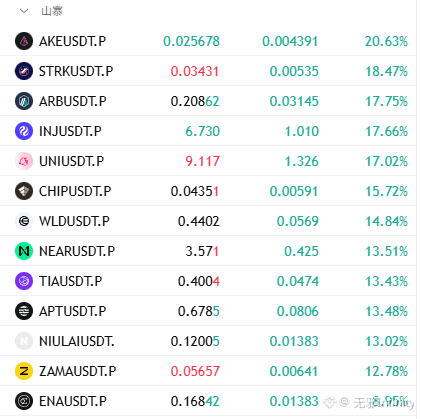Click the AKEUSDT.P coin icon
The height and width of the screenshot is (419, 422).
(x=24, y=41)
